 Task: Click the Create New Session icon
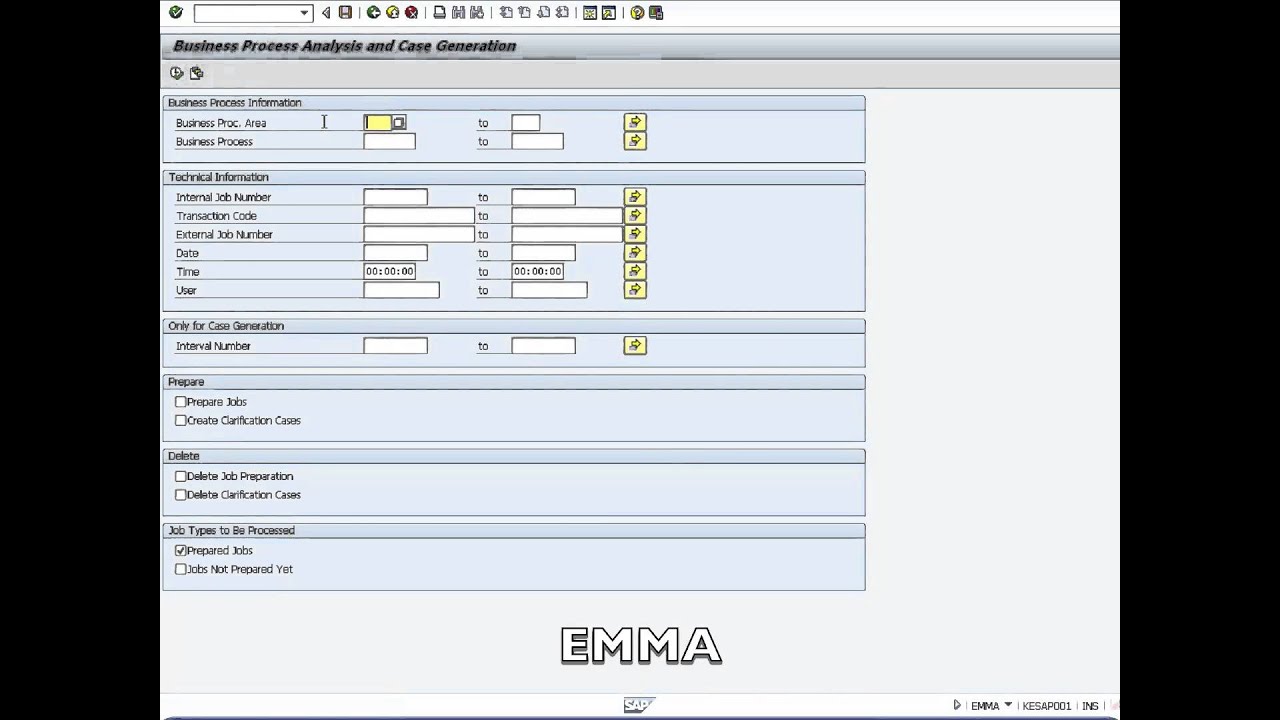590,13
